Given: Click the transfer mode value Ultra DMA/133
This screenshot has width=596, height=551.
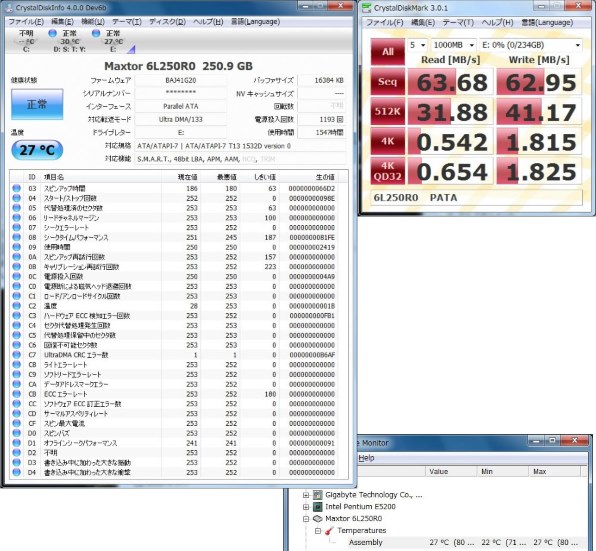Looking at the screenshot, I should 181,119.
